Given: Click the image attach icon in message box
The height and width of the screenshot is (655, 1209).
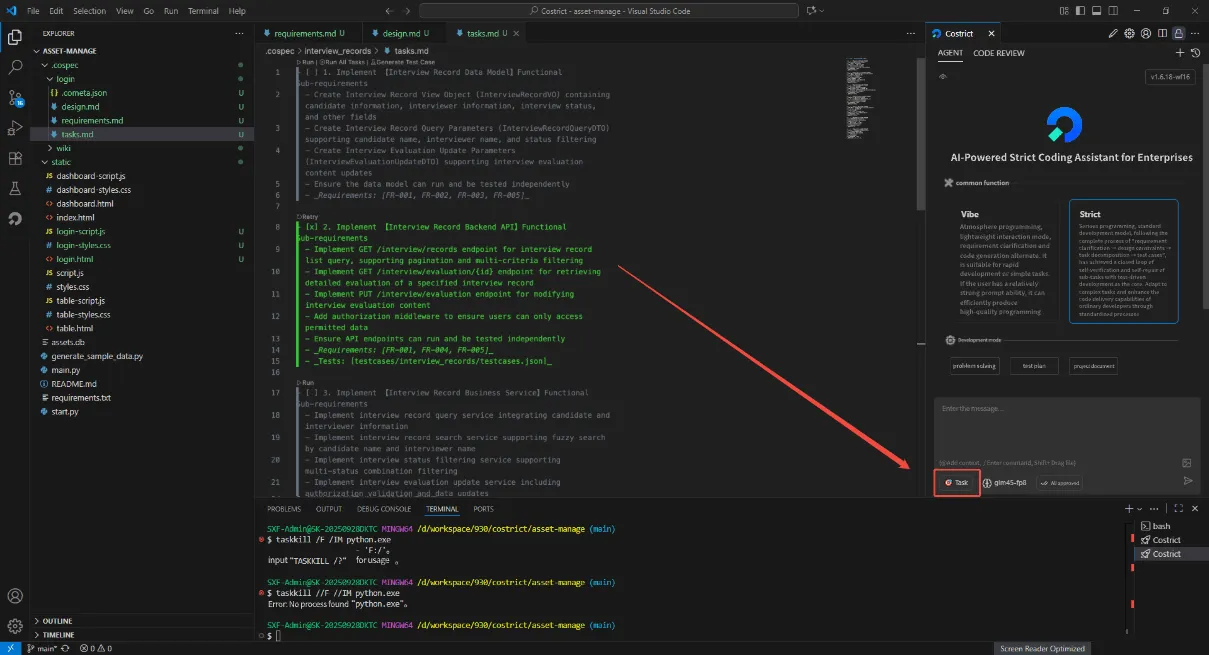Looking at the screenshot, I should pos(1187,463).
